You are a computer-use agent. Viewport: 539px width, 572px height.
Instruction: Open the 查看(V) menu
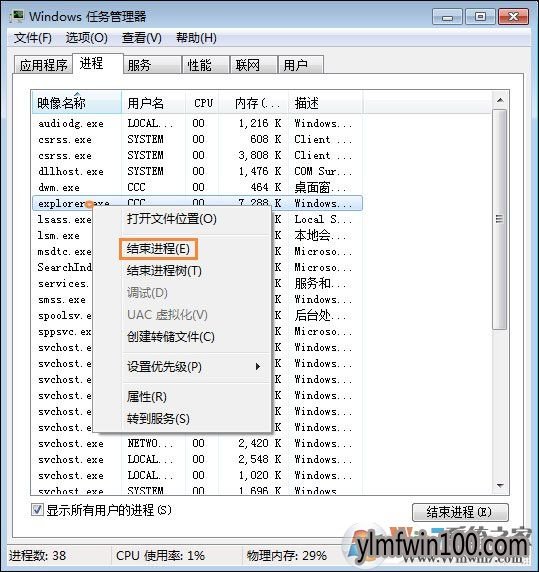tap(141, 38)
